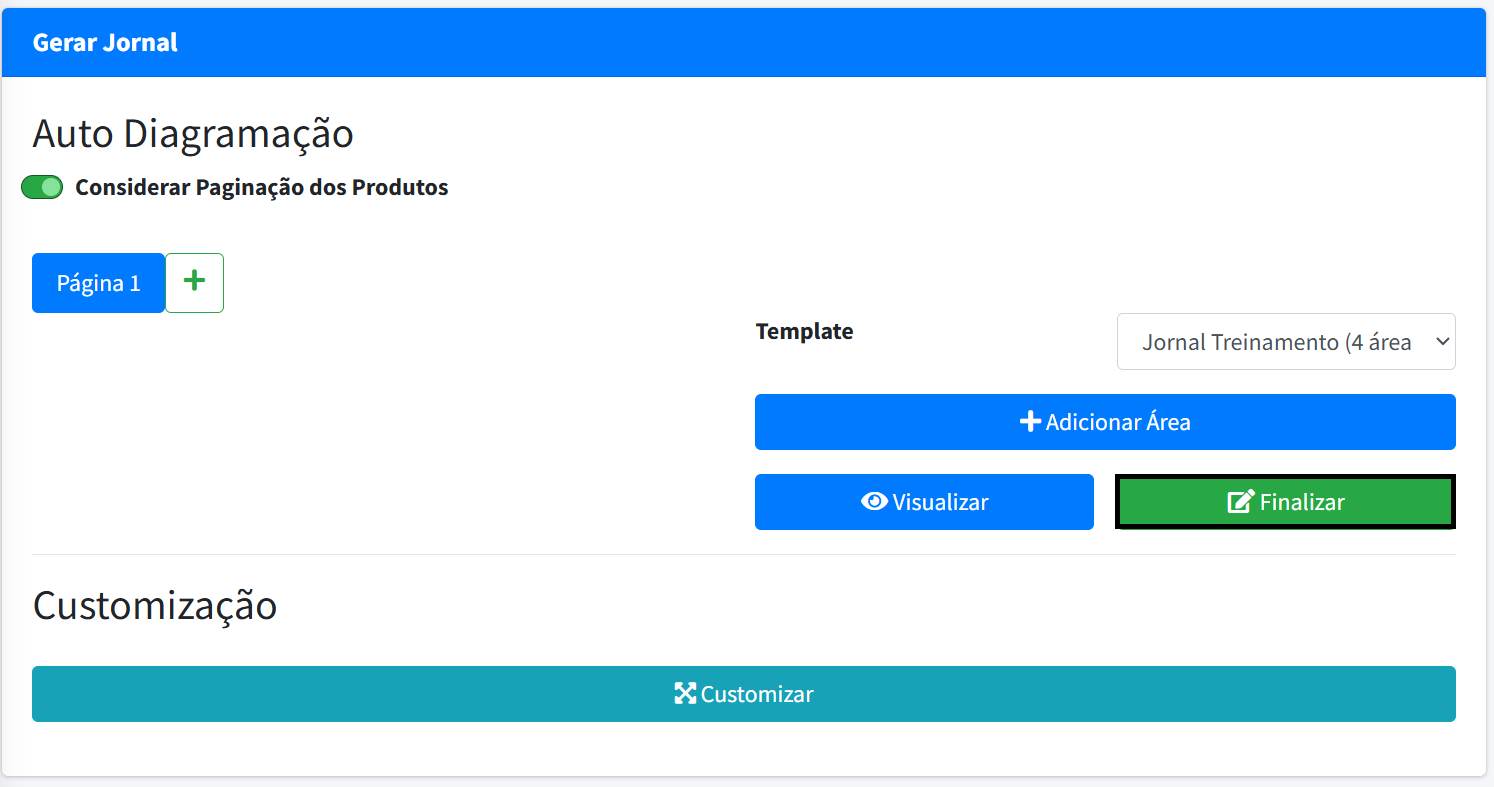This screenshot has width=1494, height=787.
Task: Open the Template dropdown list
Action: pos(1285,342)
